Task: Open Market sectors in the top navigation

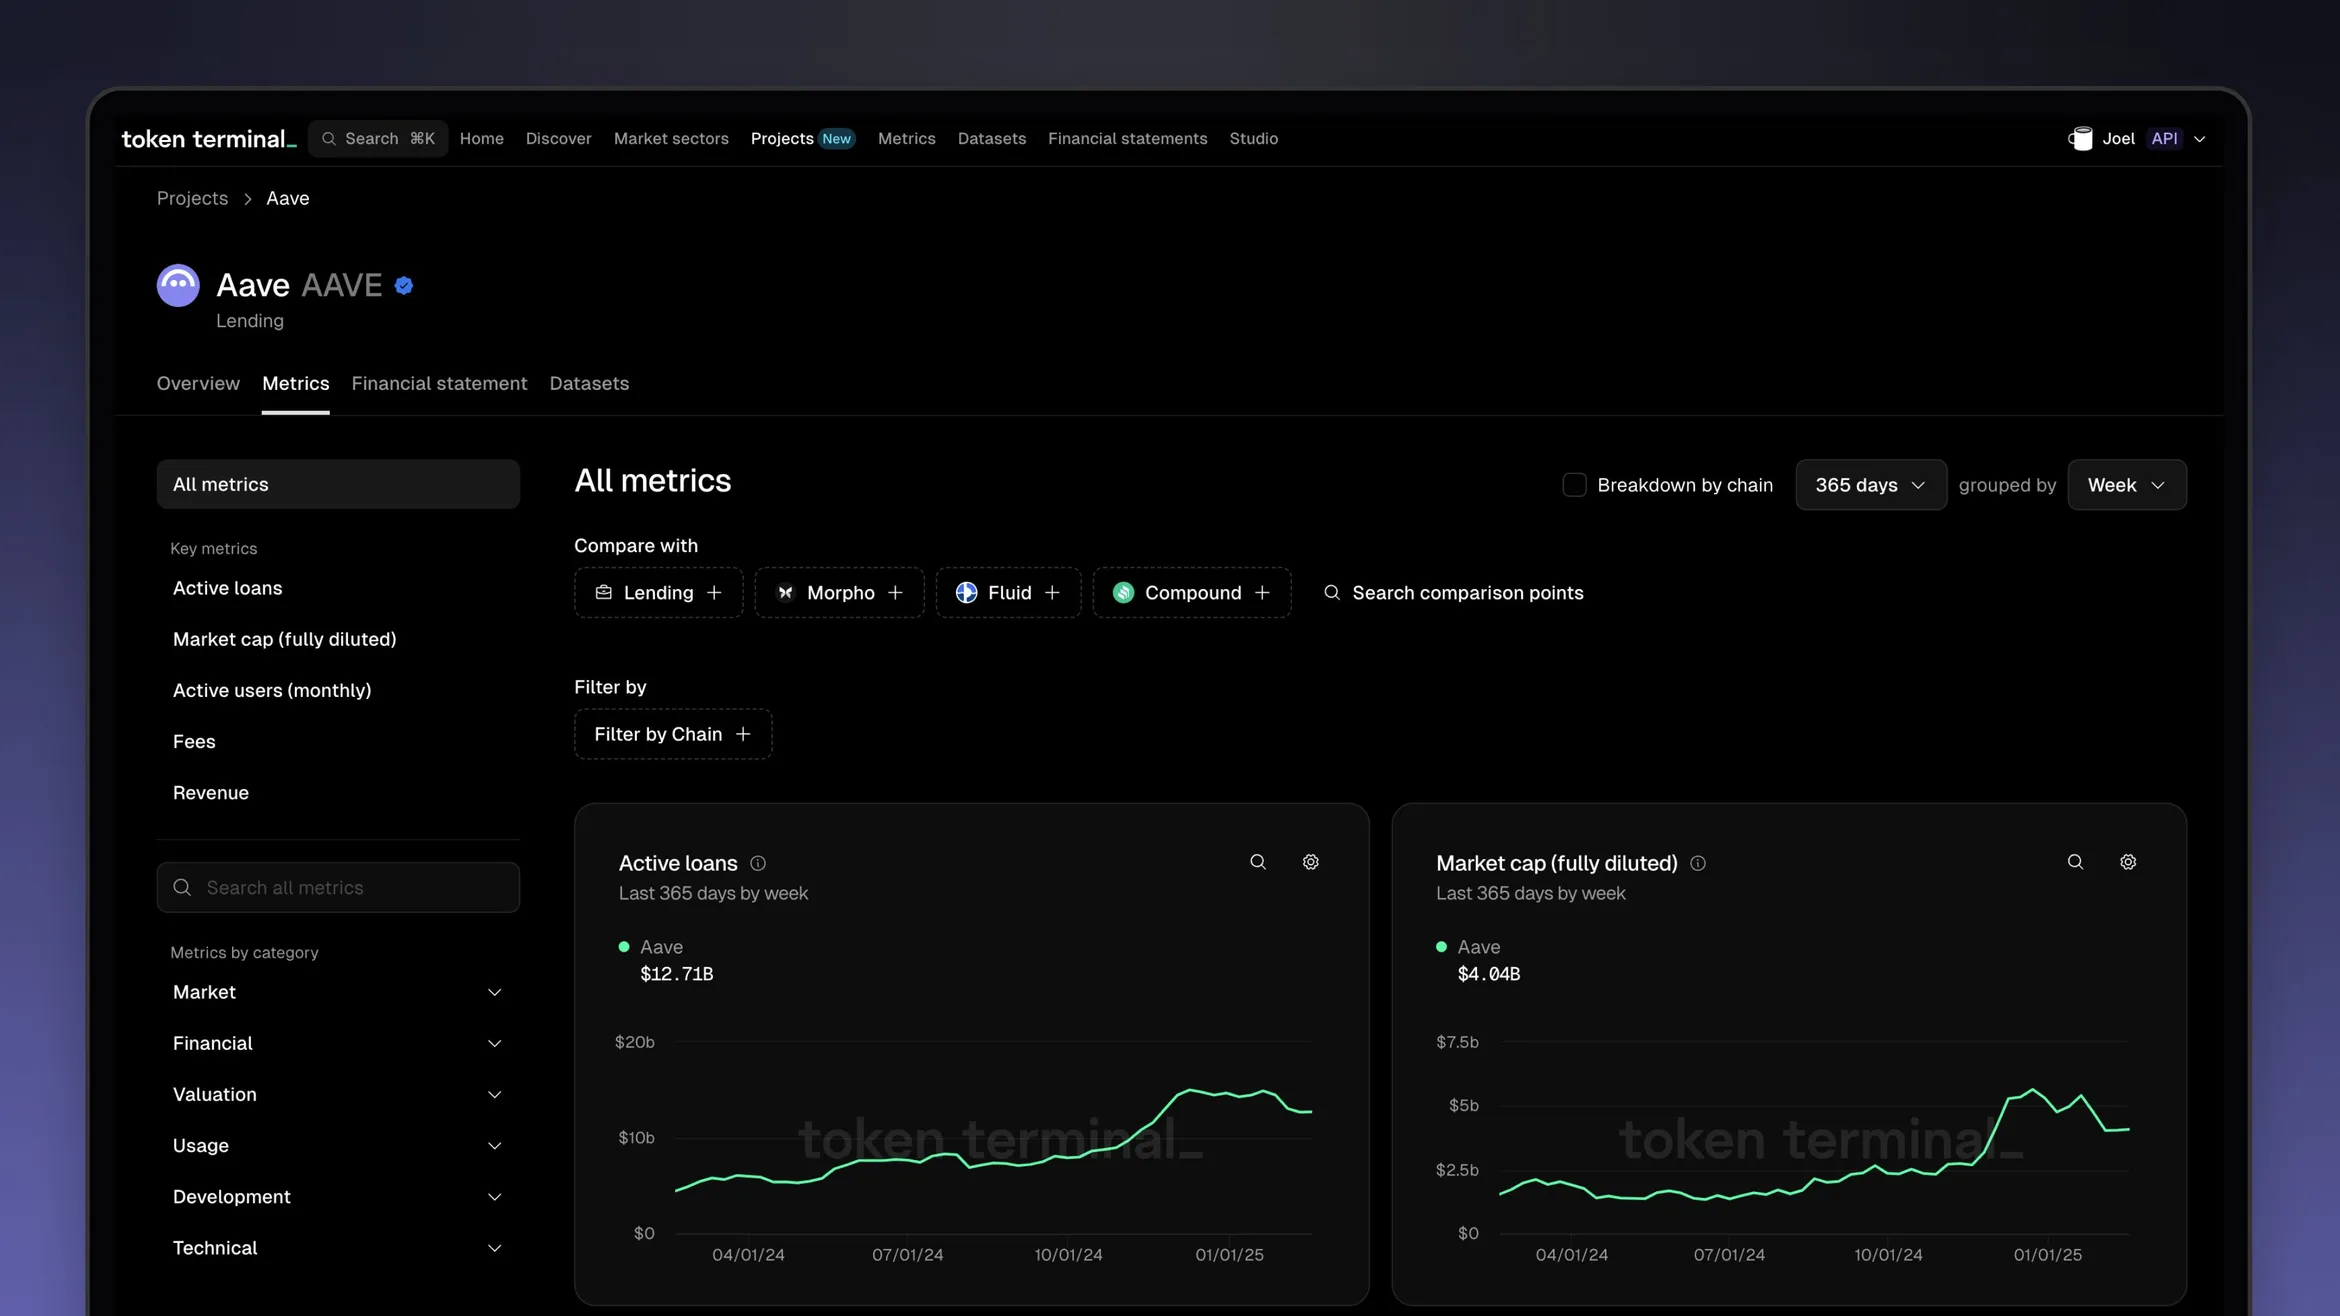Action: click(671, 139)
